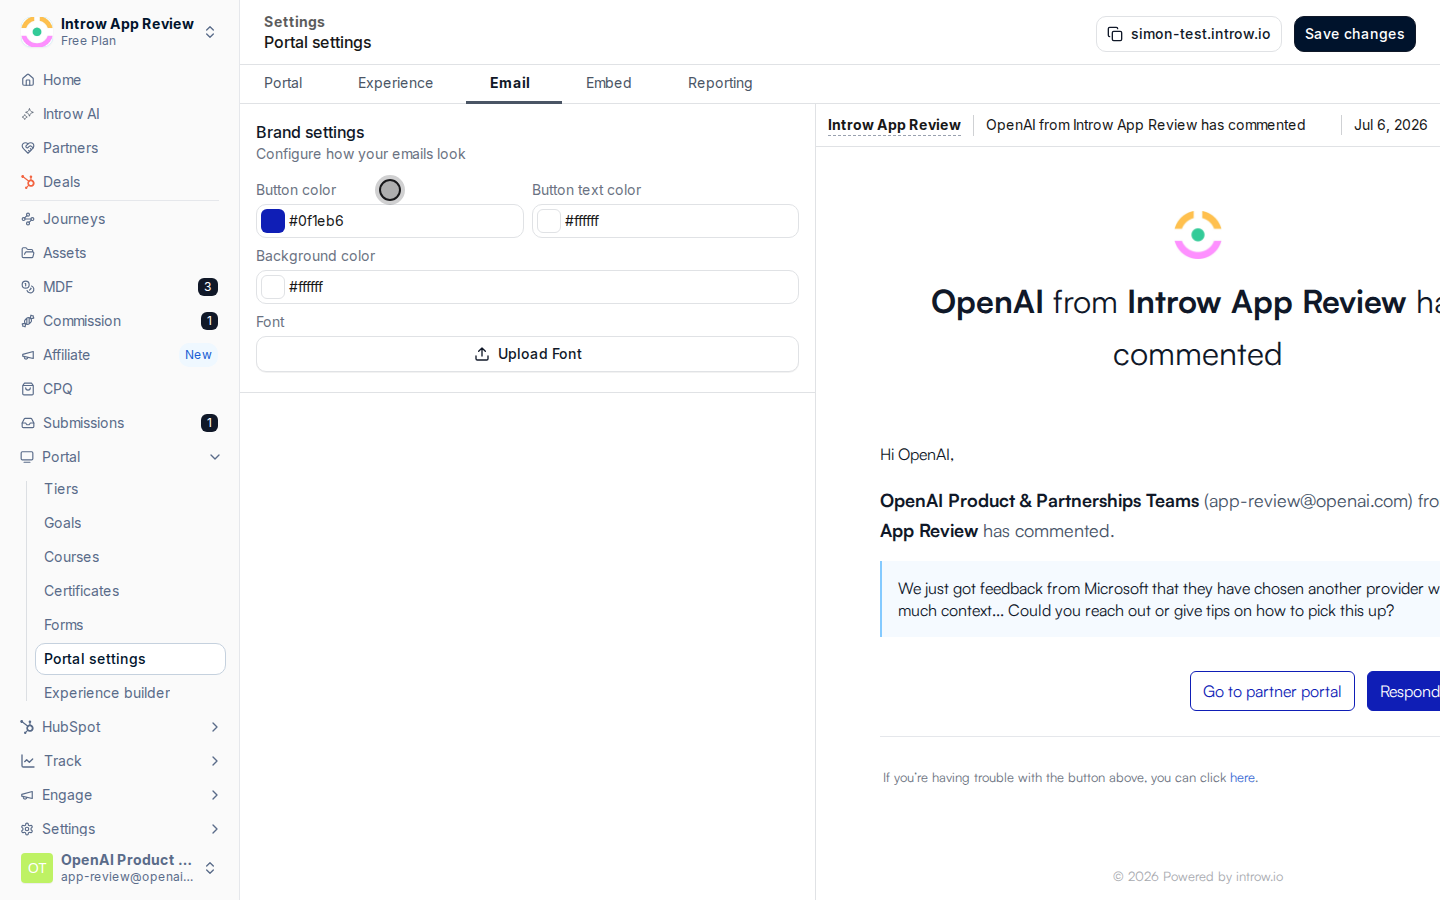Click the Background color hex field
Screen dimensions: 1440x900
527,287
